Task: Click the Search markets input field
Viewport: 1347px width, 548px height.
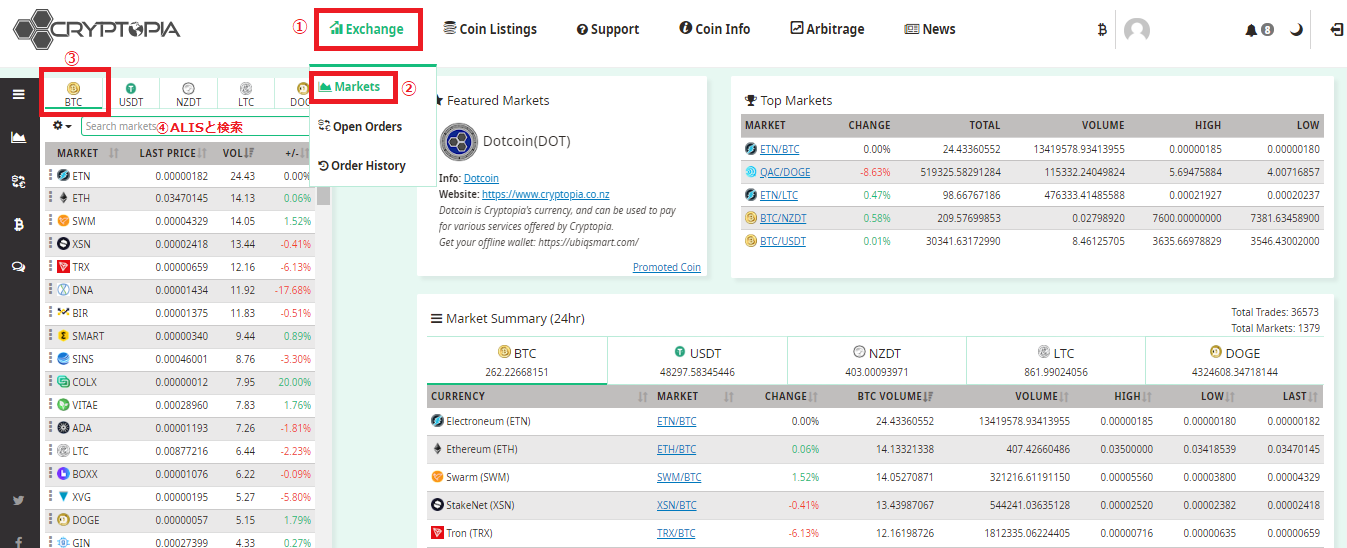Action: tap(120, 126)
